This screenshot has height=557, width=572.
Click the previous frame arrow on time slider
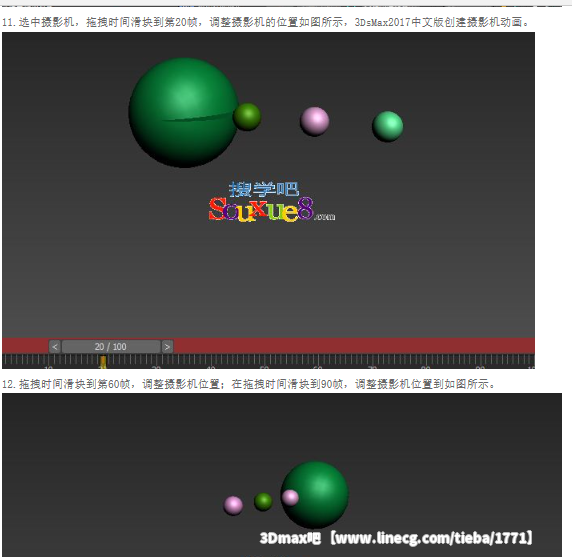point(55,347)
